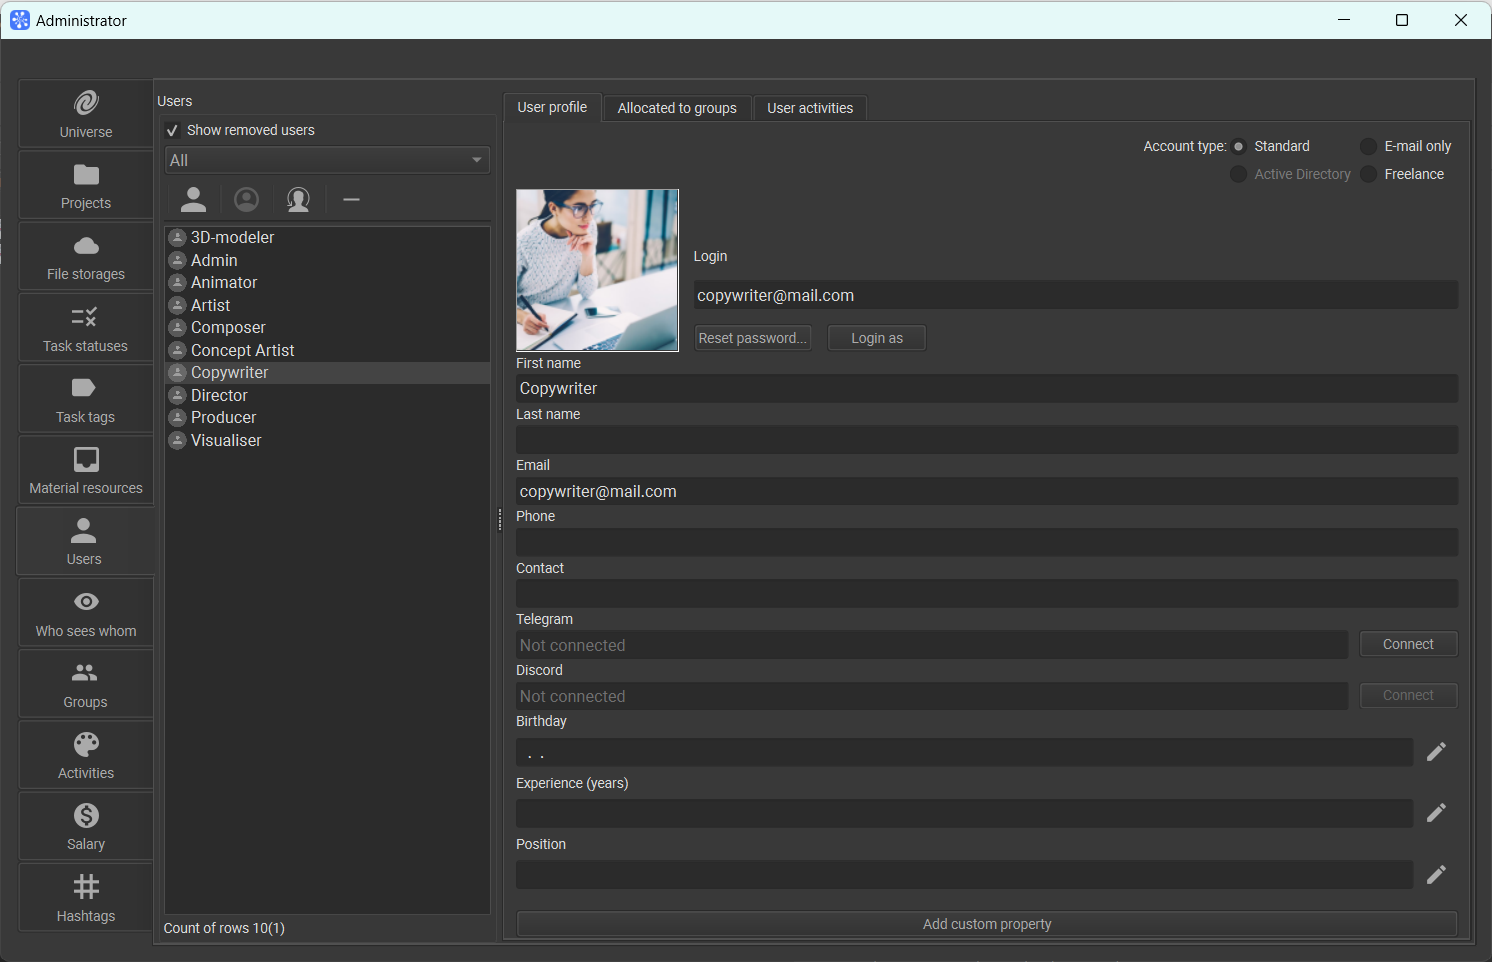Select user Admin in list
Viewport: 1492px width, 962px height.
(x=327, y=260)
